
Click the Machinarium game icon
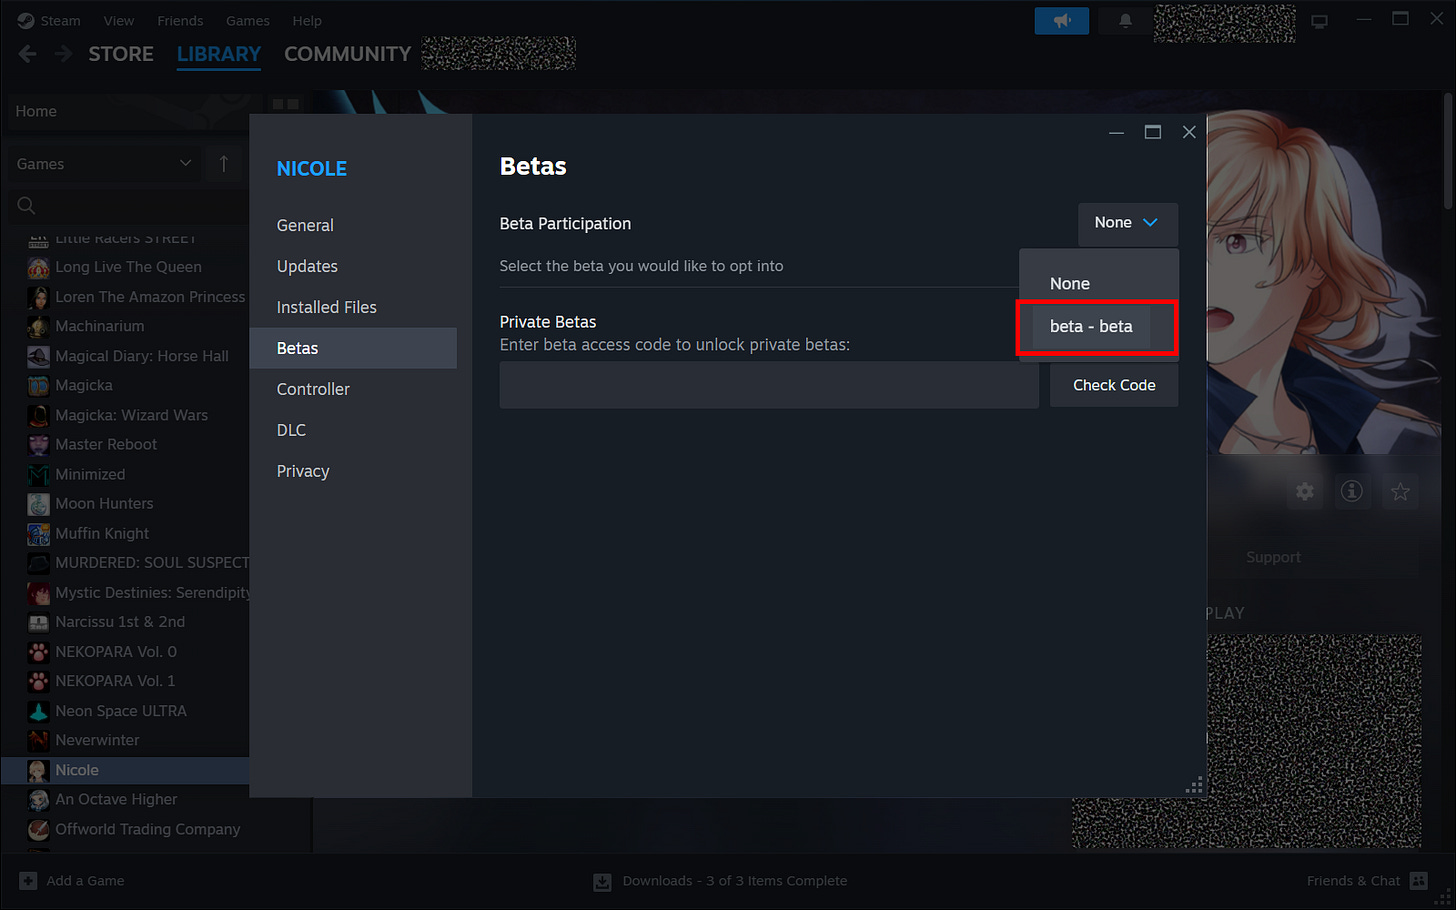[x=38, y=326]
